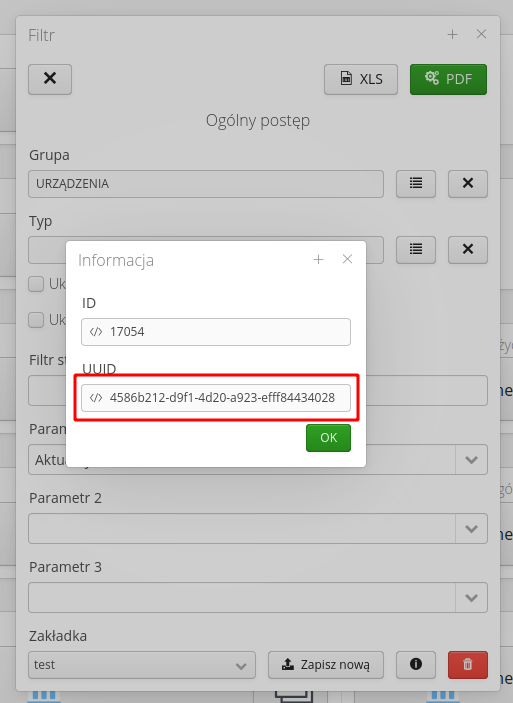Close the Informacja dialog with X
Image resolution: width=513 pixels, height=703 pixels.
(x=347, y=259)
